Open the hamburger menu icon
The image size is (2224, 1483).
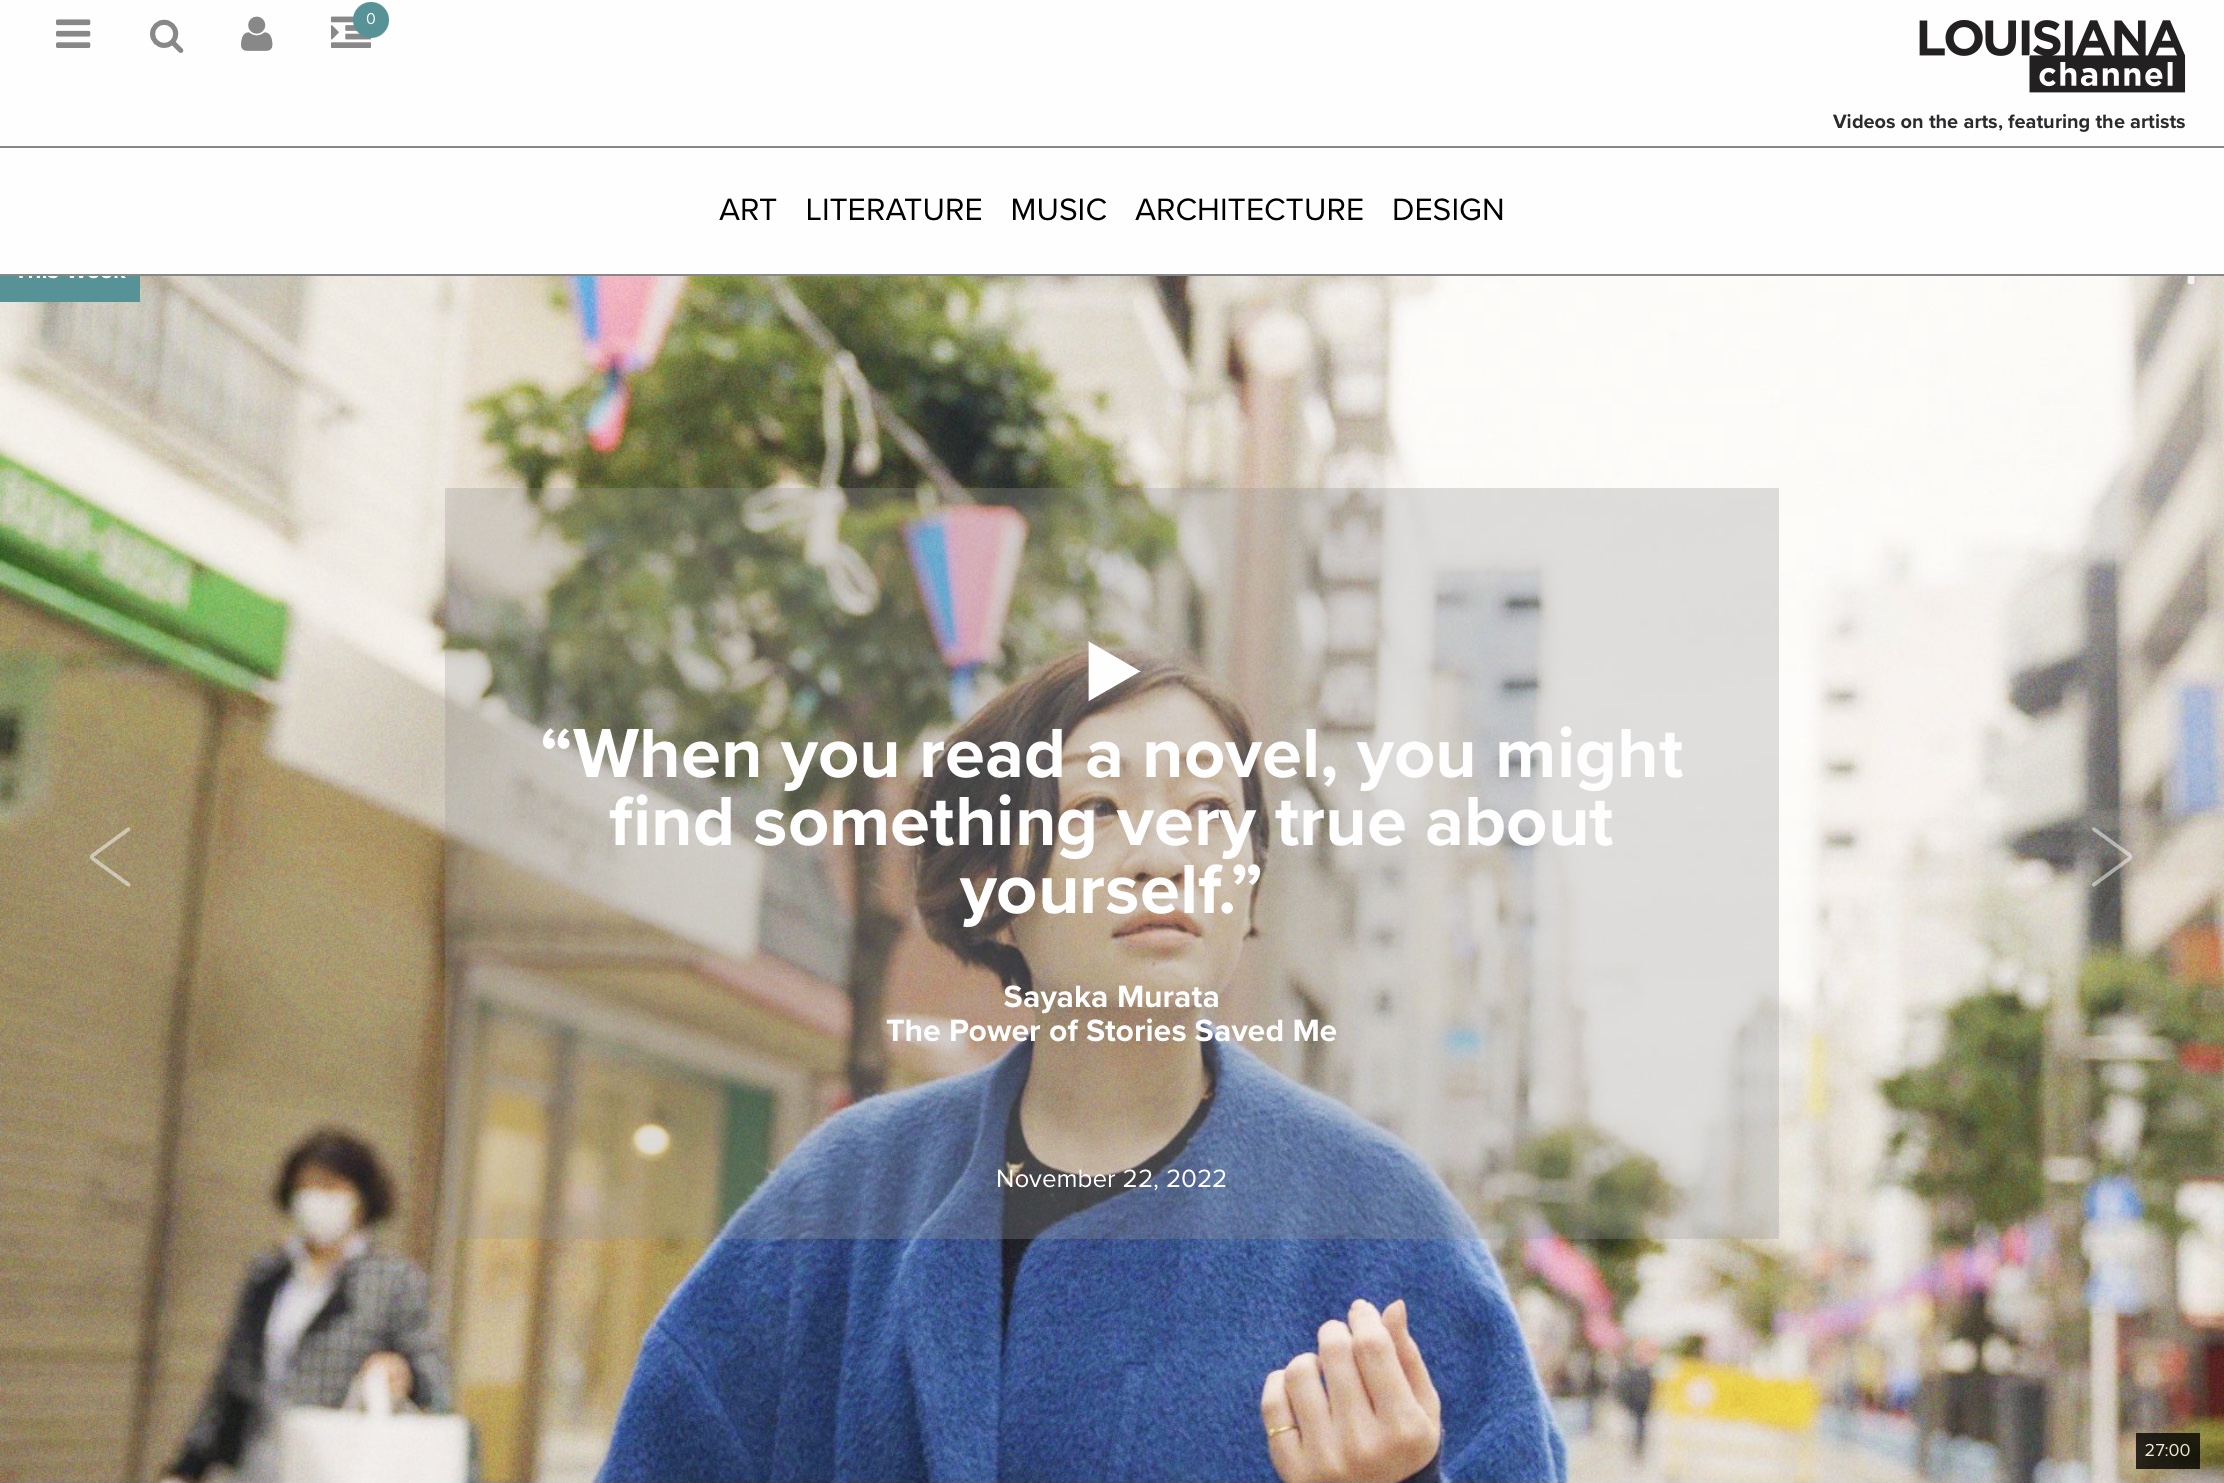click(73, 35)
